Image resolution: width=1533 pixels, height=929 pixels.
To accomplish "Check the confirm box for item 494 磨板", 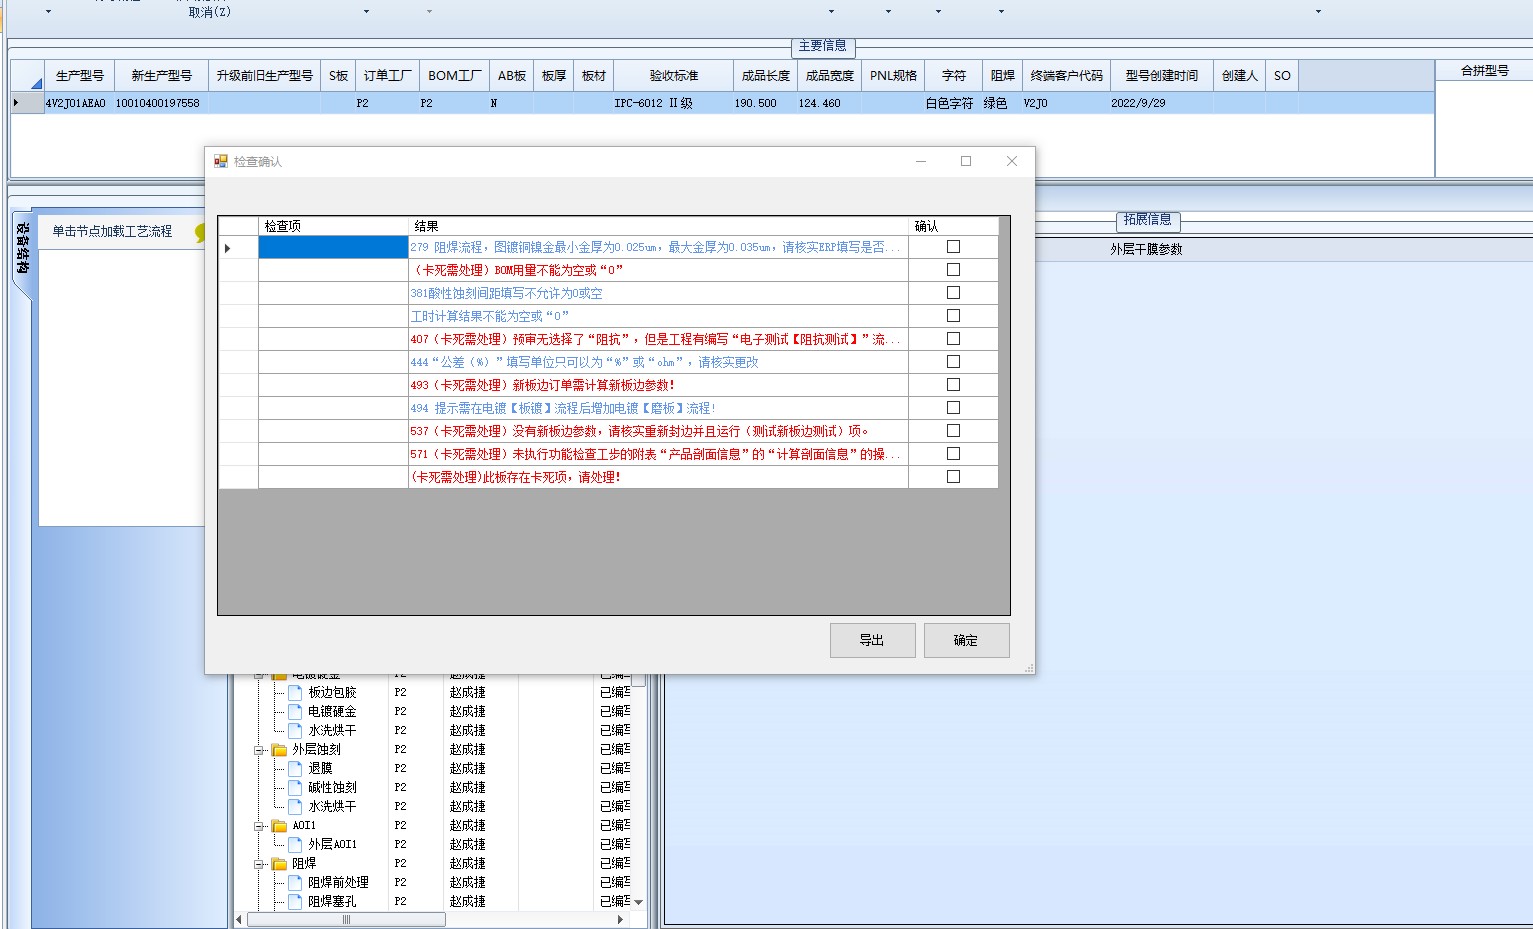I will click(953, 407).
